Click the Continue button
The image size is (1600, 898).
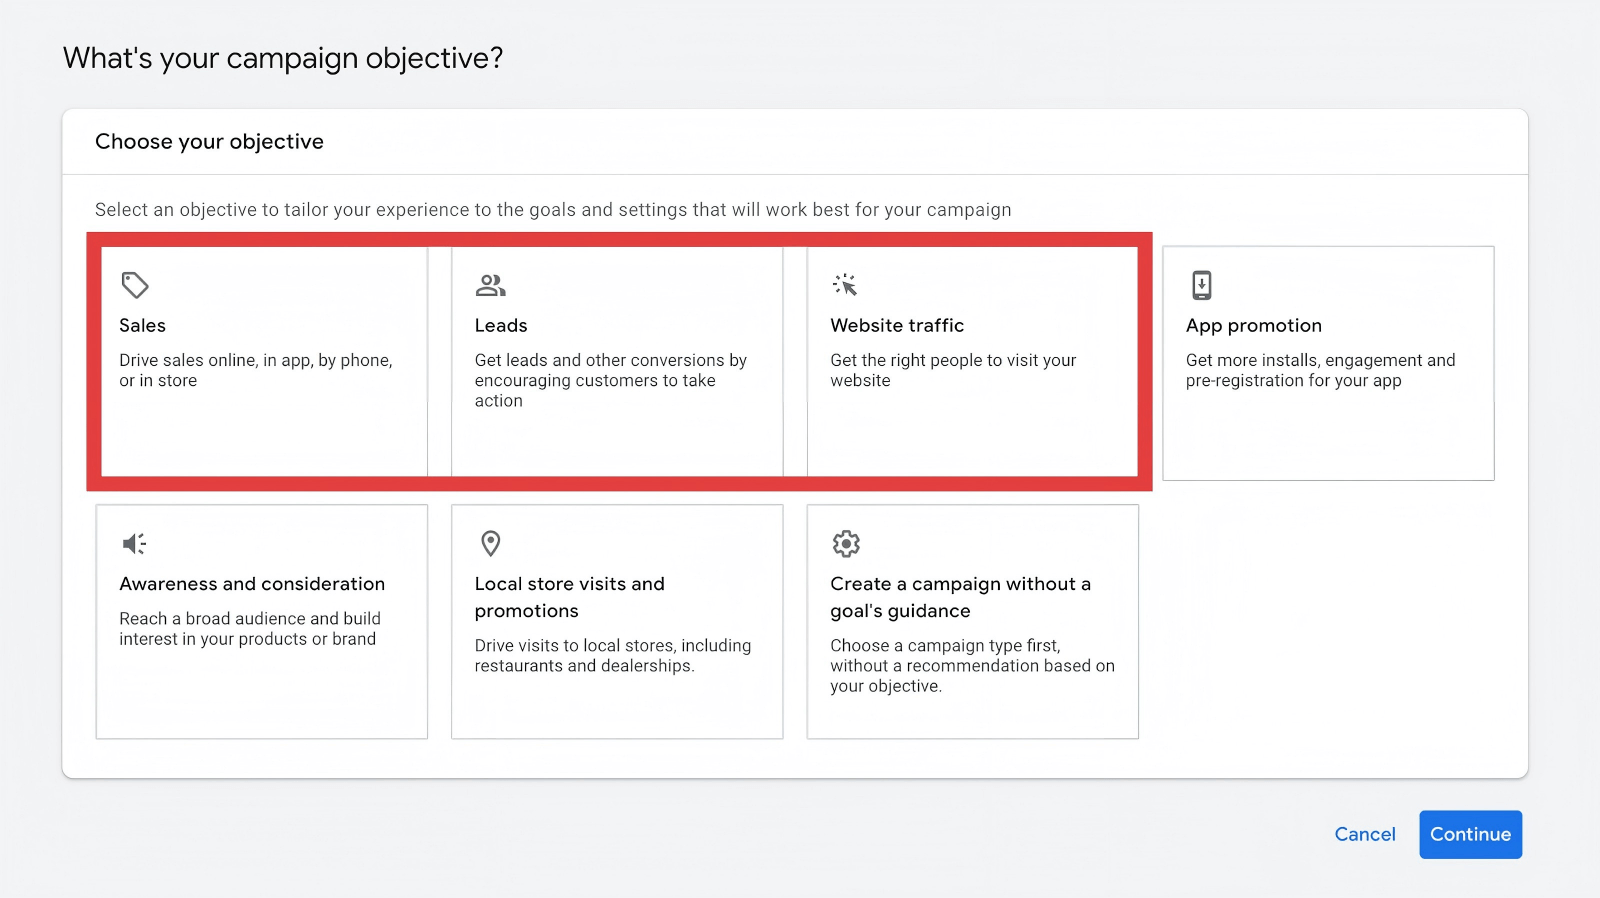point(1470,834)
